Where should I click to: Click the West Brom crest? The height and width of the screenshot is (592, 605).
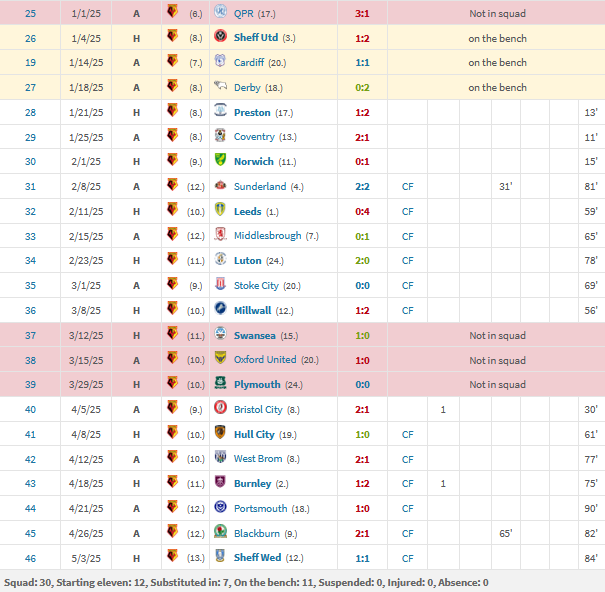(x=220, y=457)
